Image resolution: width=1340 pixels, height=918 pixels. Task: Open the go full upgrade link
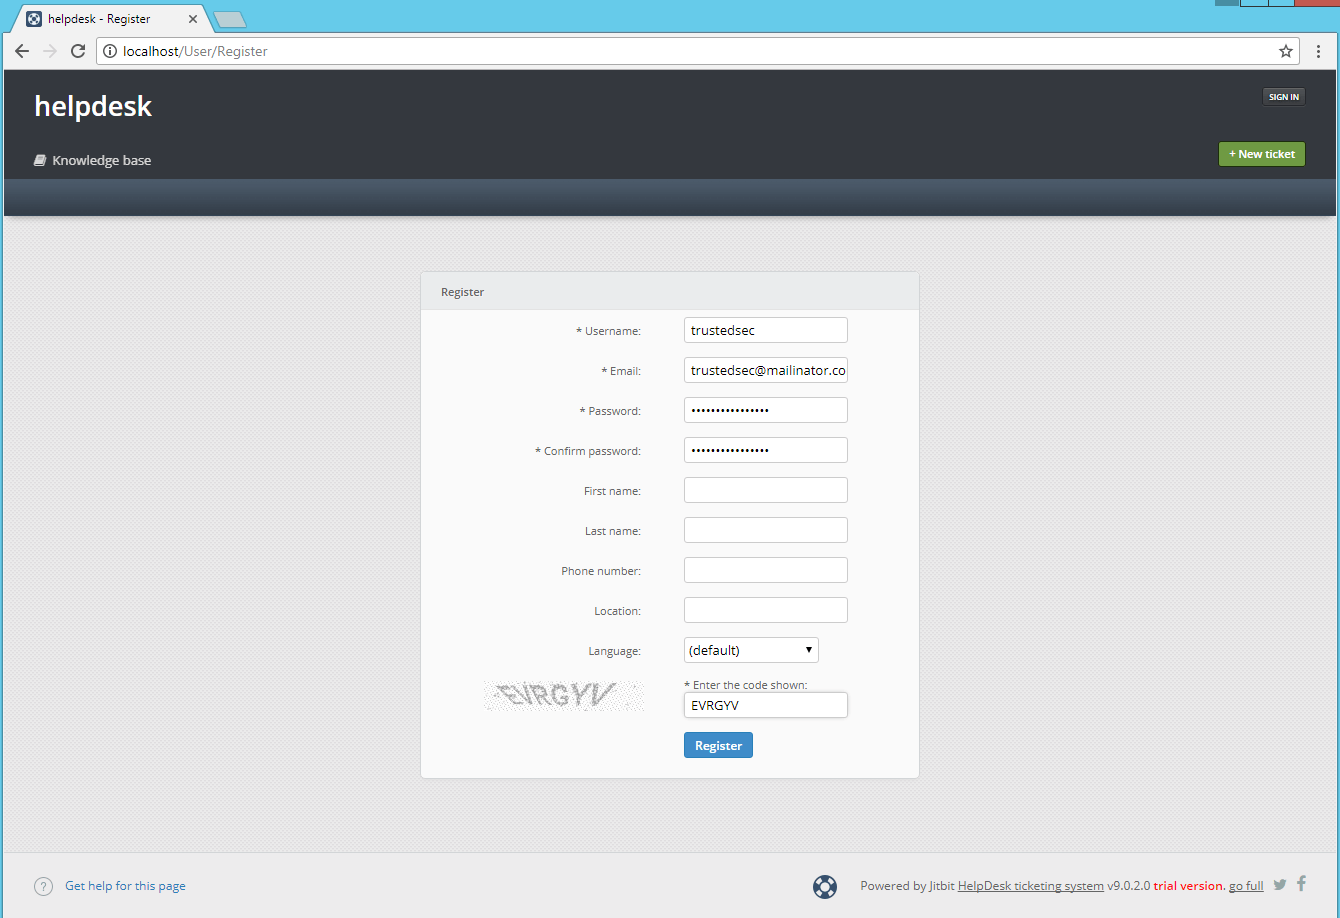pyautogui.click(x=1245, y=885)
